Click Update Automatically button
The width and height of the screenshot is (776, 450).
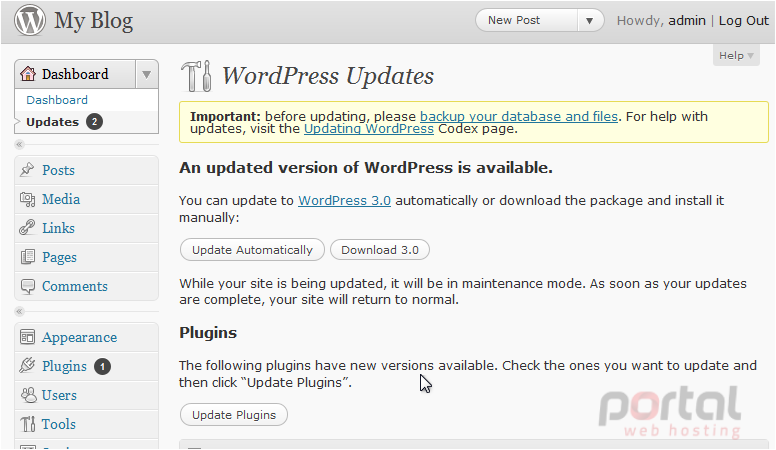(x=252, y=250)
